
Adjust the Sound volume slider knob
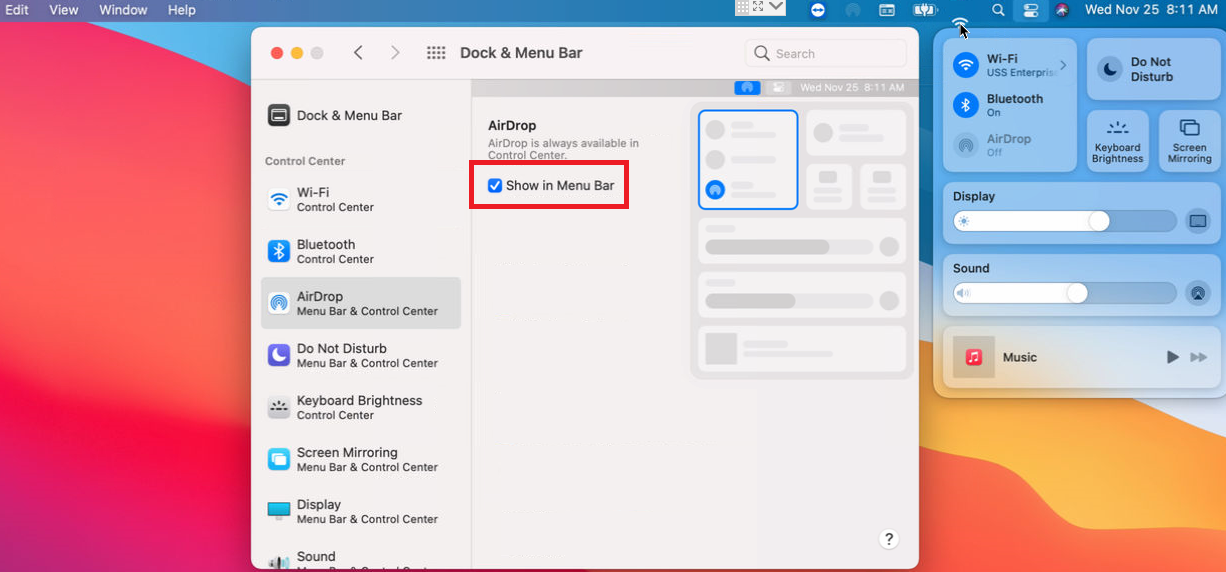(x=1077, y=293)
